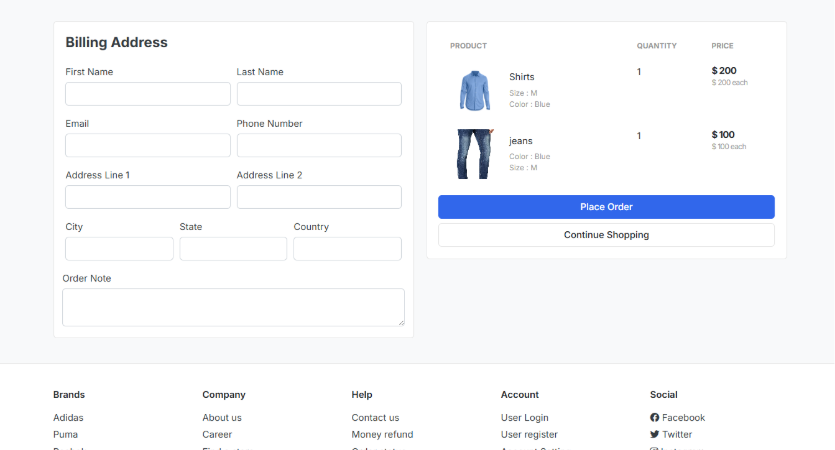Click the Shirts "Size : M" text
This screenshot has height=450, width=835.
pyautogui.click(x=523, y=93)
